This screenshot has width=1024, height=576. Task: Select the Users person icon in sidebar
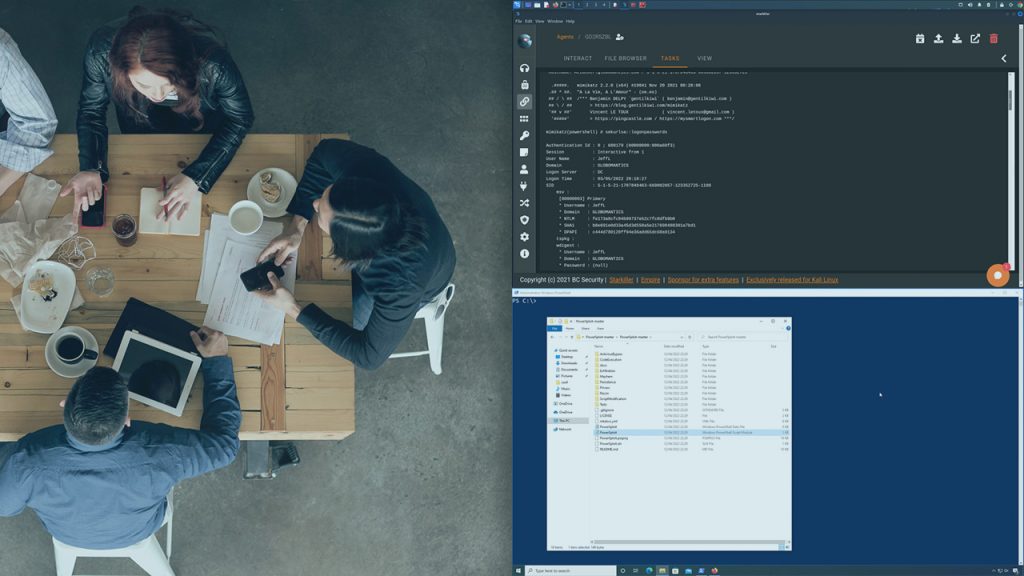524,169
